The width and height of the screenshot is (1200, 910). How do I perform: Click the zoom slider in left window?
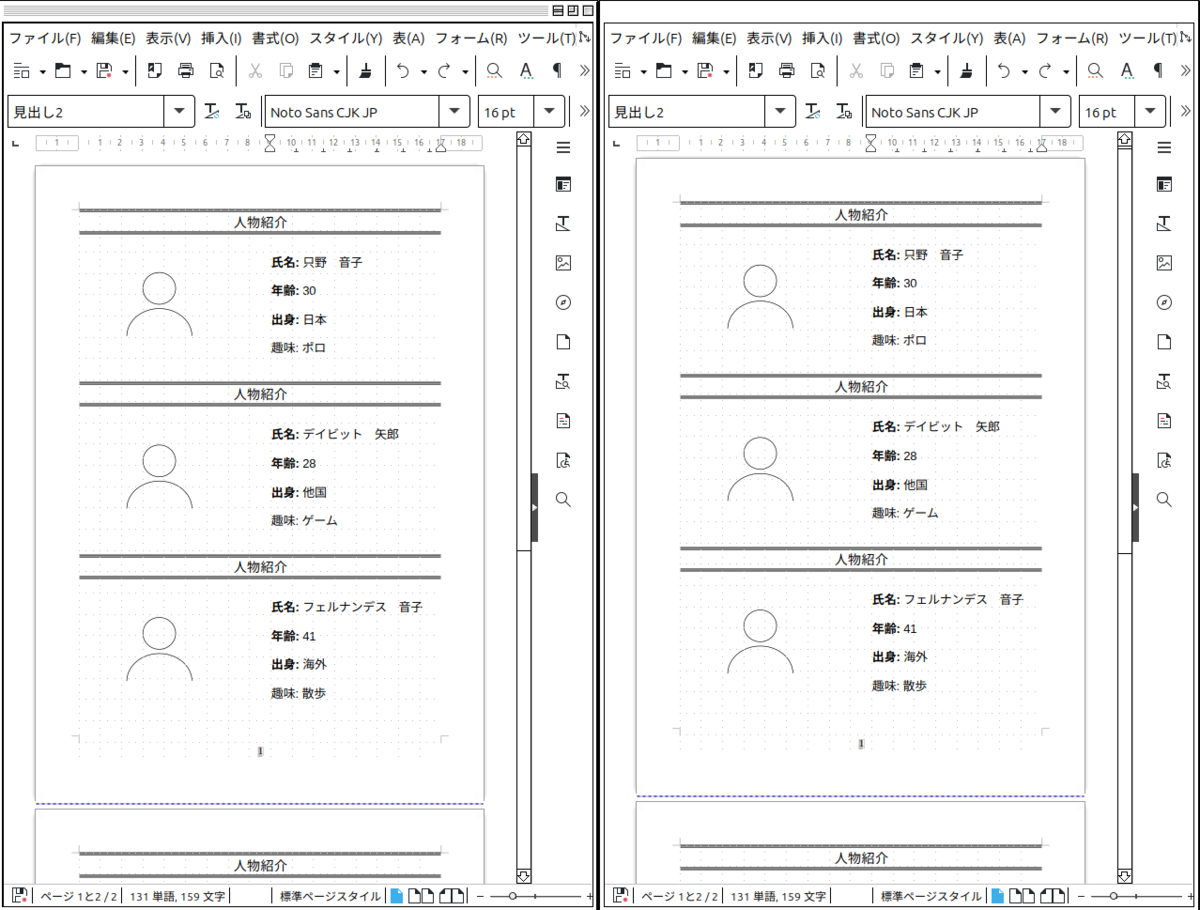(535, 896)
